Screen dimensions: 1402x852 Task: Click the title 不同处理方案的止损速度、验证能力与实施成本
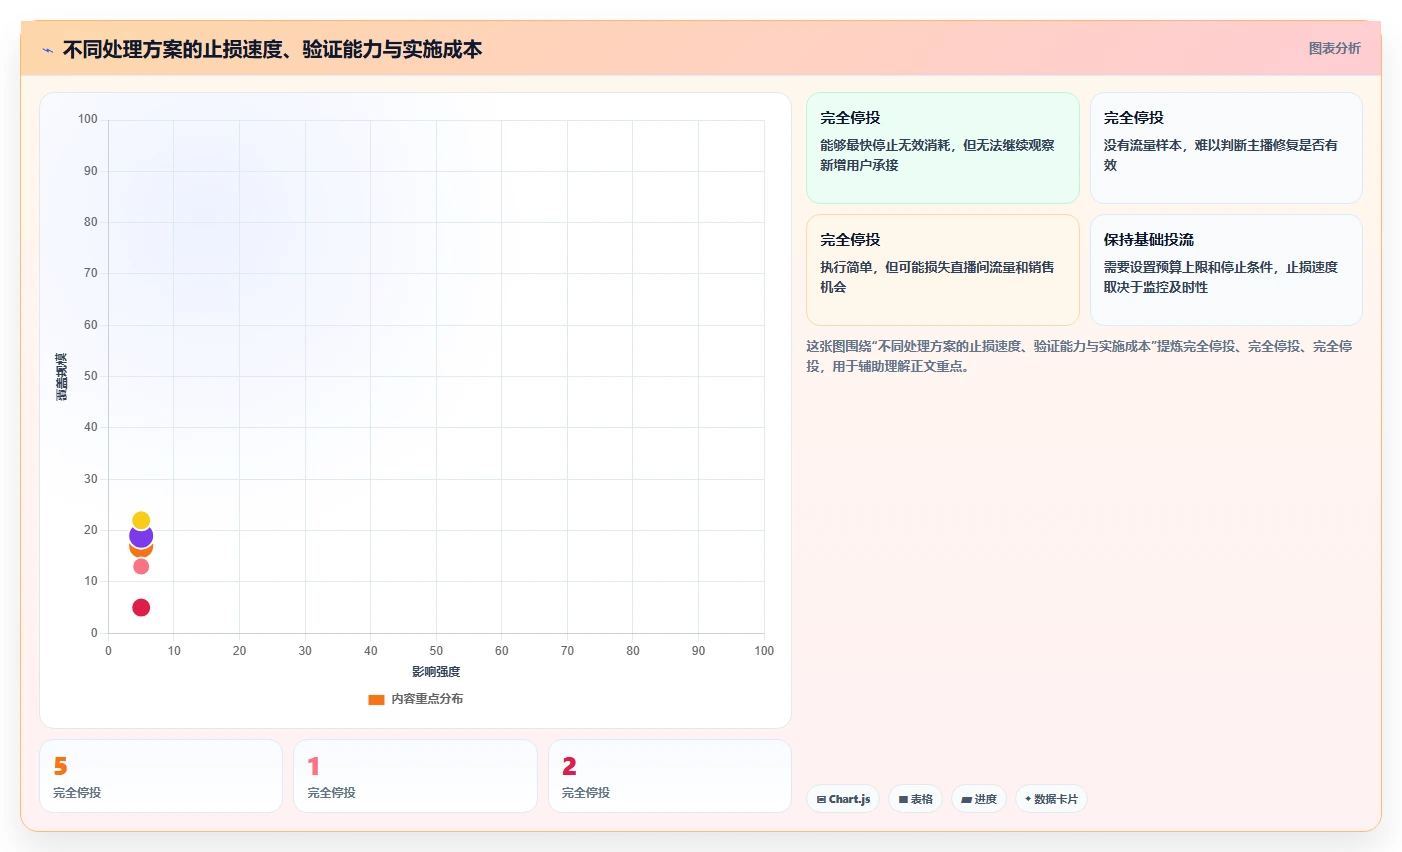point(272,49)
